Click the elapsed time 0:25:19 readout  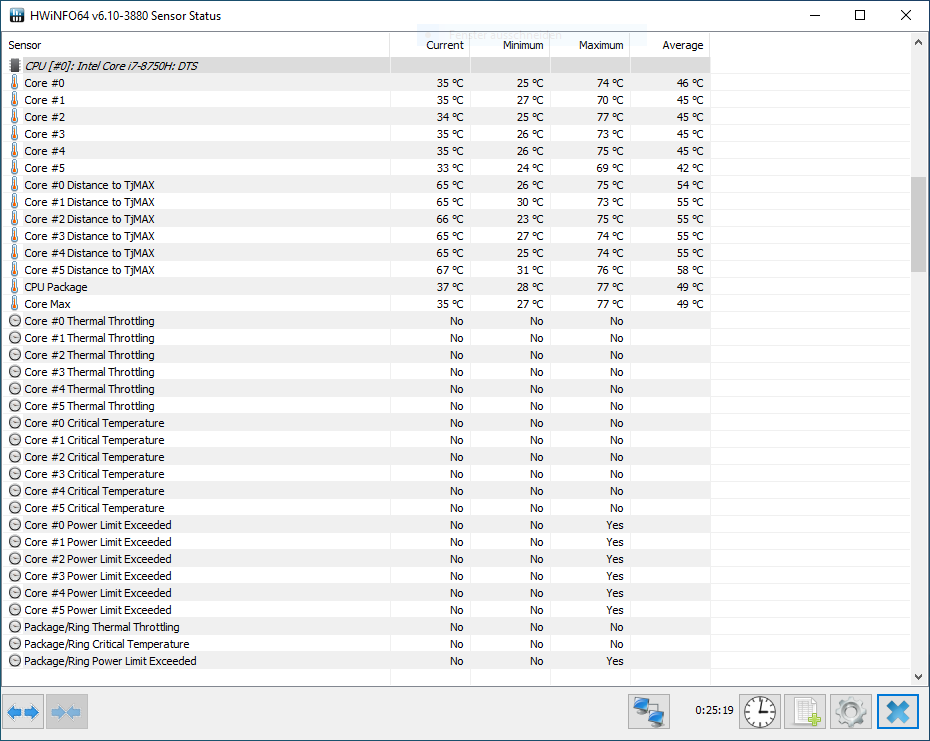pos(714,710)
